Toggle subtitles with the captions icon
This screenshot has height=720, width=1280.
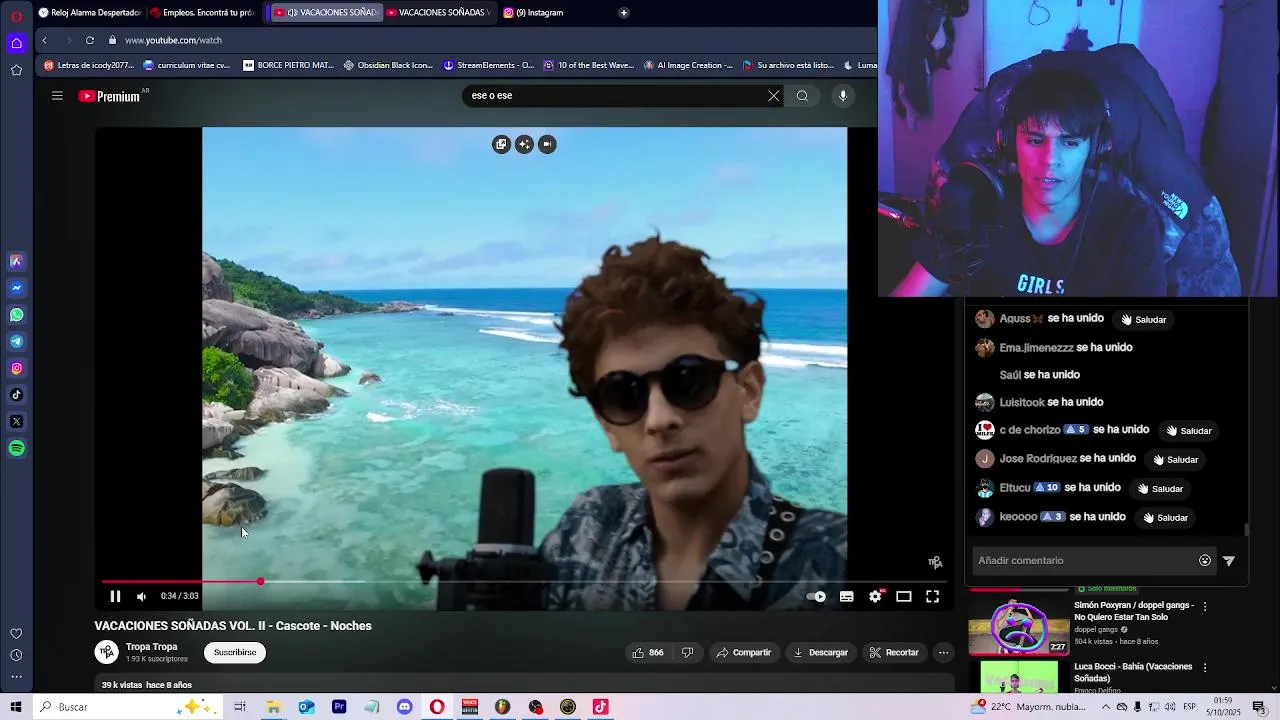click(x=846, y=596)
